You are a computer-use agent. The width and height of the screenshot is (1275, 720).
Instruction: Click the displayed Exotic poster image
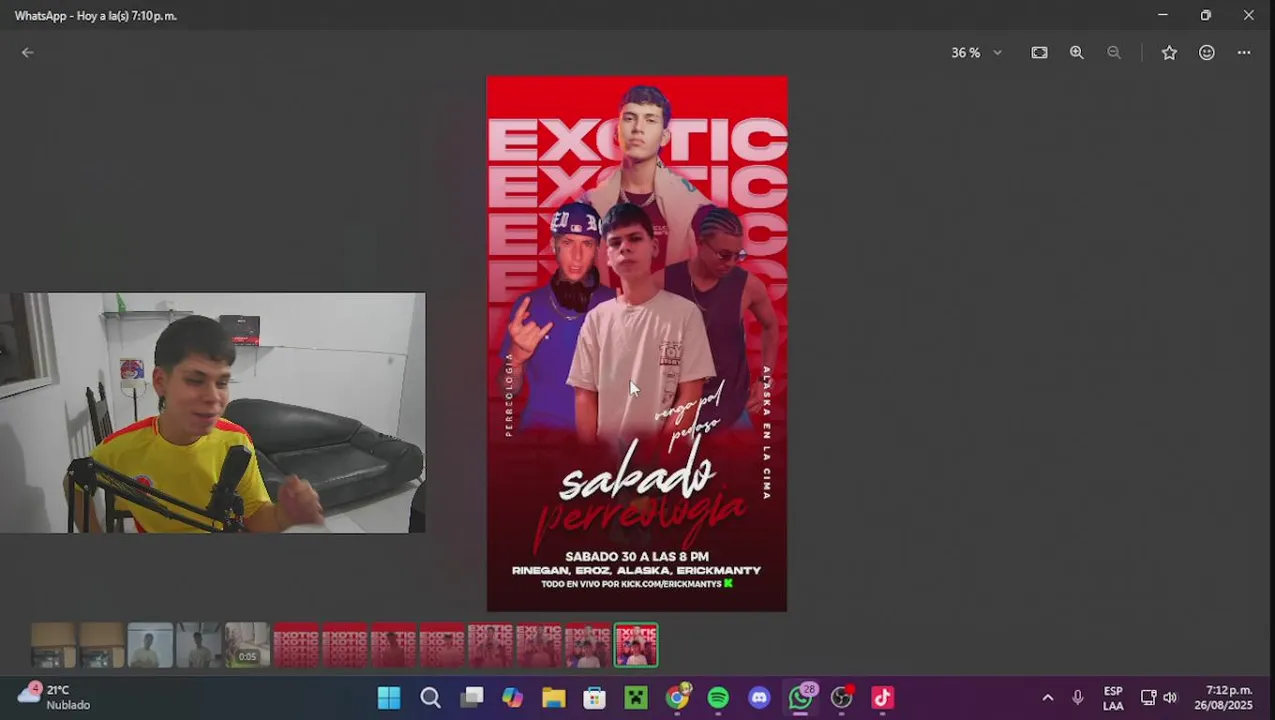(x=636, y=343)
